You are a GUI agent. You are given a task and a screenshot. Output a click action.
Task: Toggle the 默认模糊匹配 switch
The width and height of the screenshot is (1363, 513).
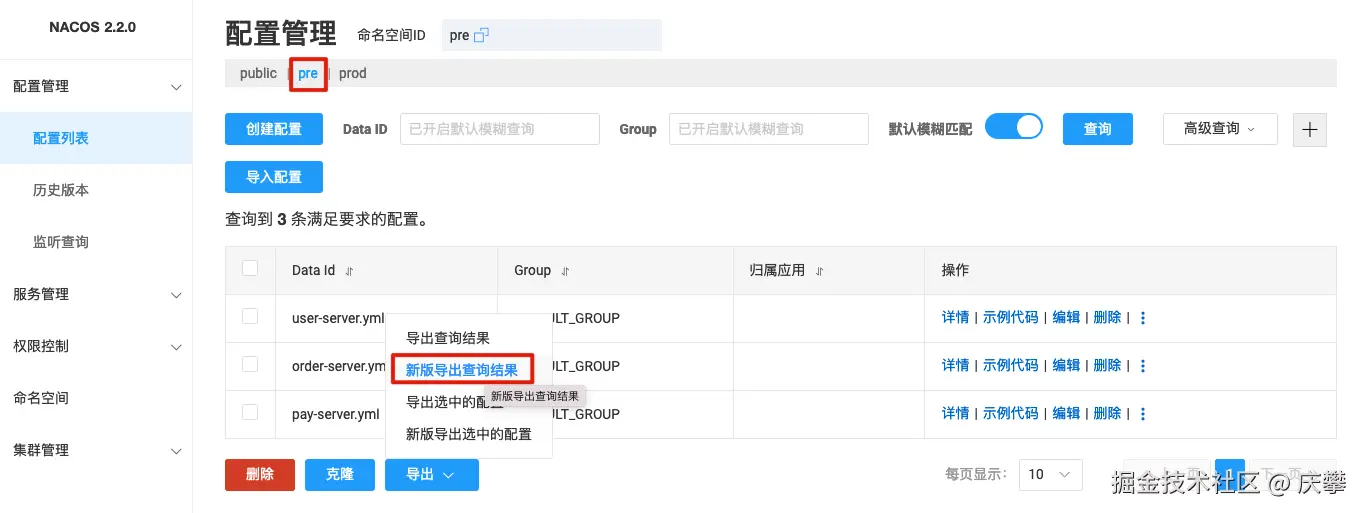[1014, 127]
